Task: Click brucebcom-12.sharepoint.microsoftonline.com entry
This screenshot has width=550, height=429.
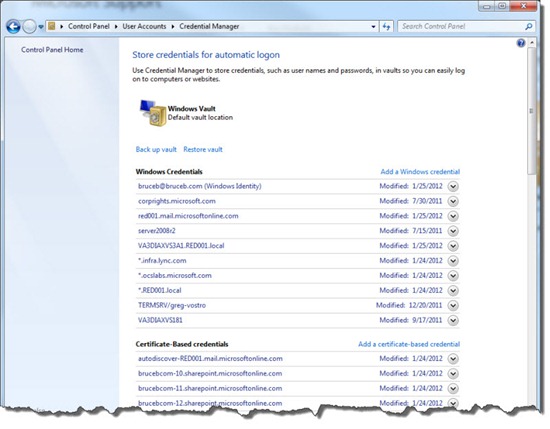Action: click(x=210, y=403)
